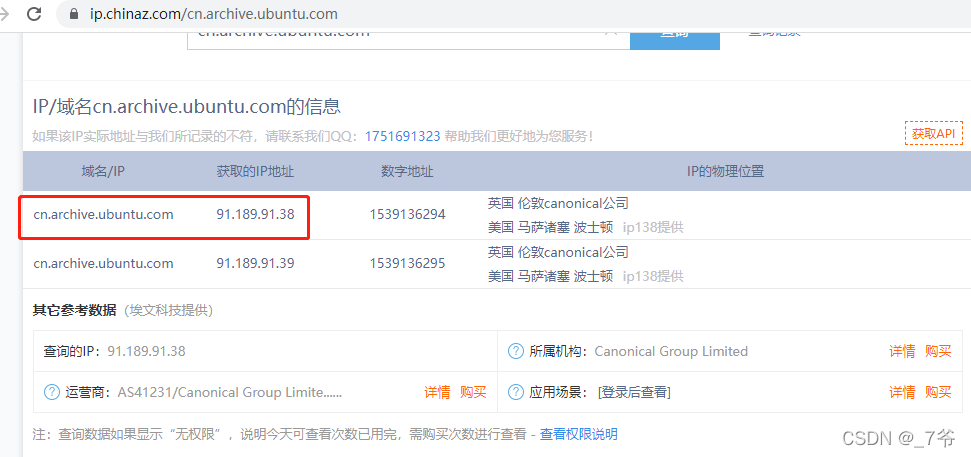Open 详情 for the 所属机构 row
Image resolution: width=971 pixels, height=457 pixels.
pyautogui.click(x=902, y=351)
